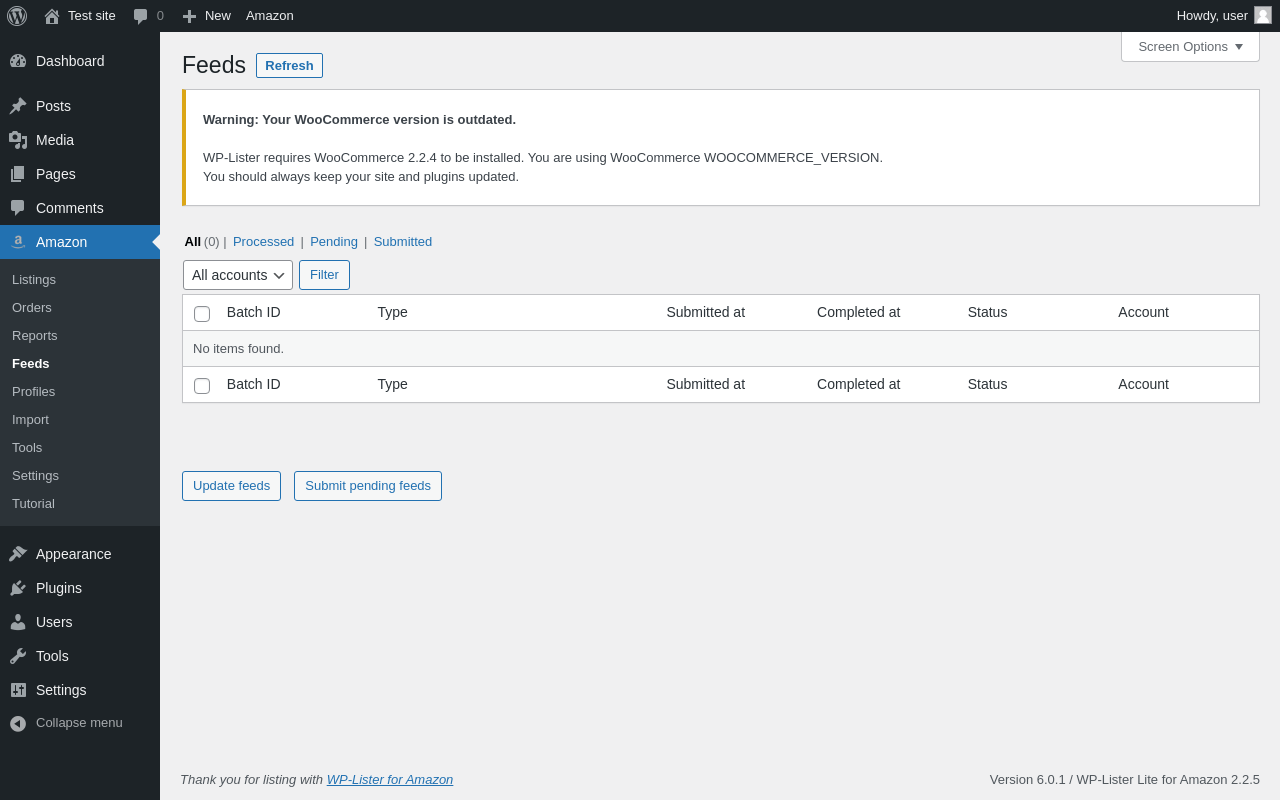1280x800 pixels.
Task: Click the user avatar in admin bar
Action: pos(1263,15)
